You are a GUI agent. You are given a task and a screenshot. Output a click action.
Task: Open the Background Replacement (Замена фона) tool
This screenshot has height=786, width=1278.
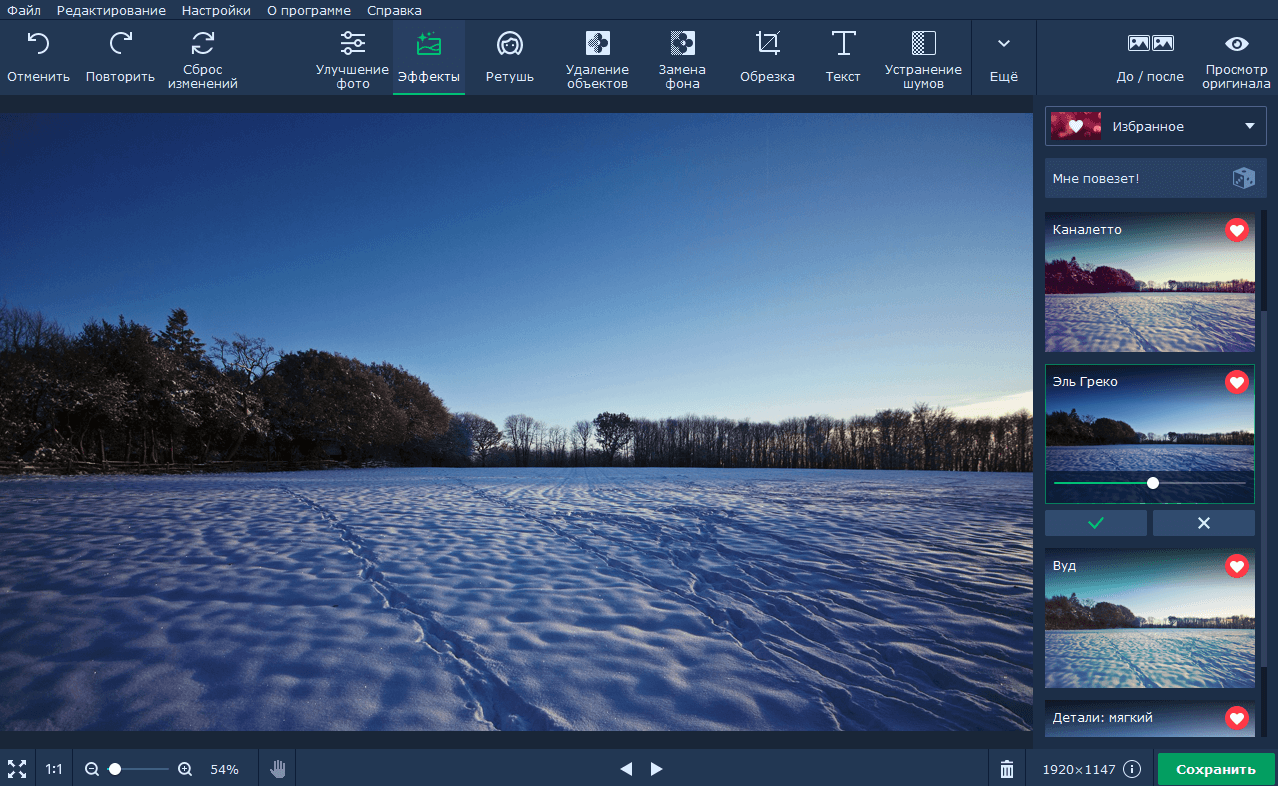682,58
